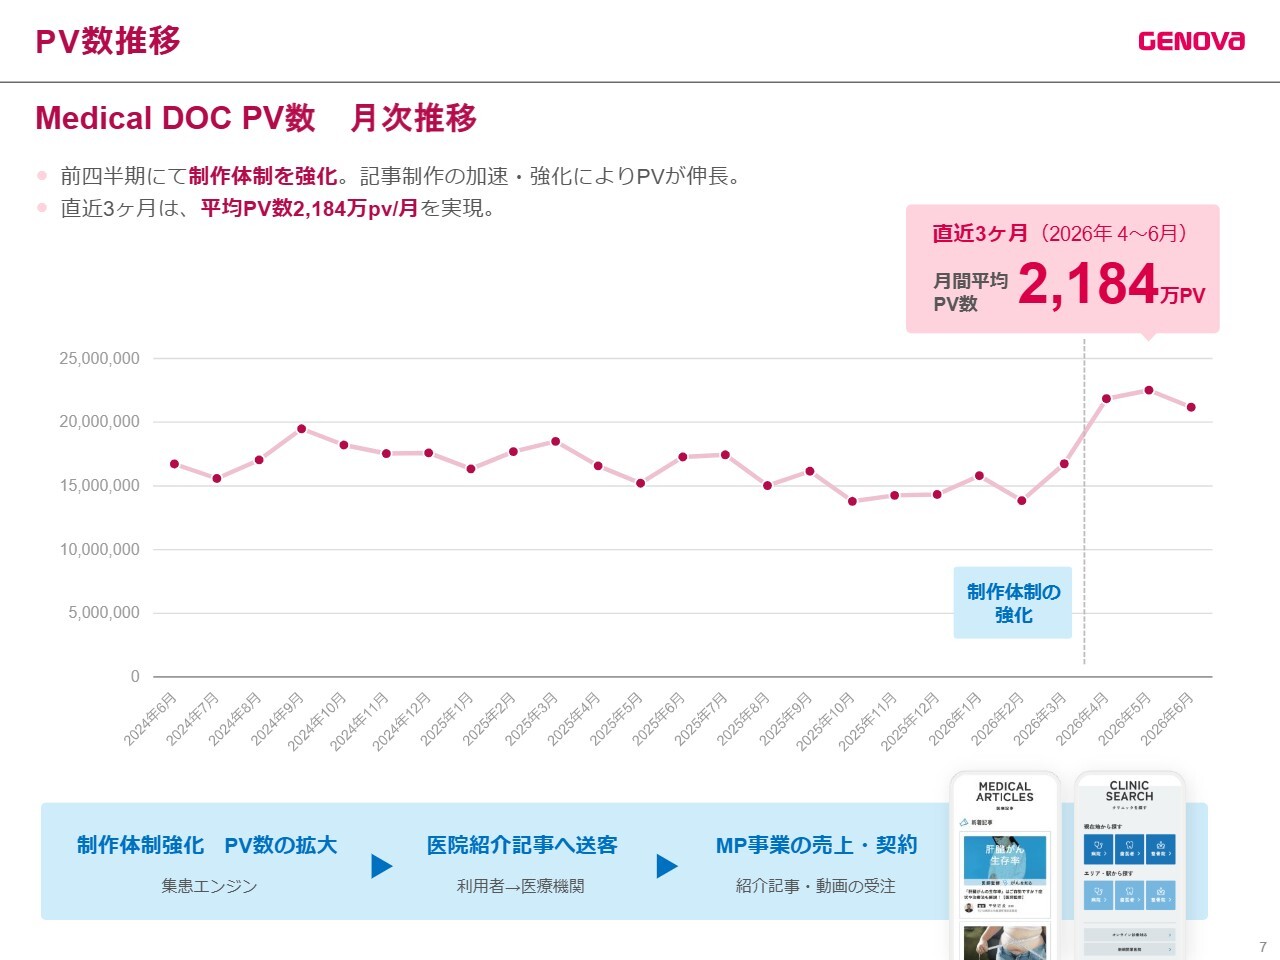Click the bullet text 平均PV数2,184万pv/月
Viewport: 1280px width, 960px height.
coord(309,208)
